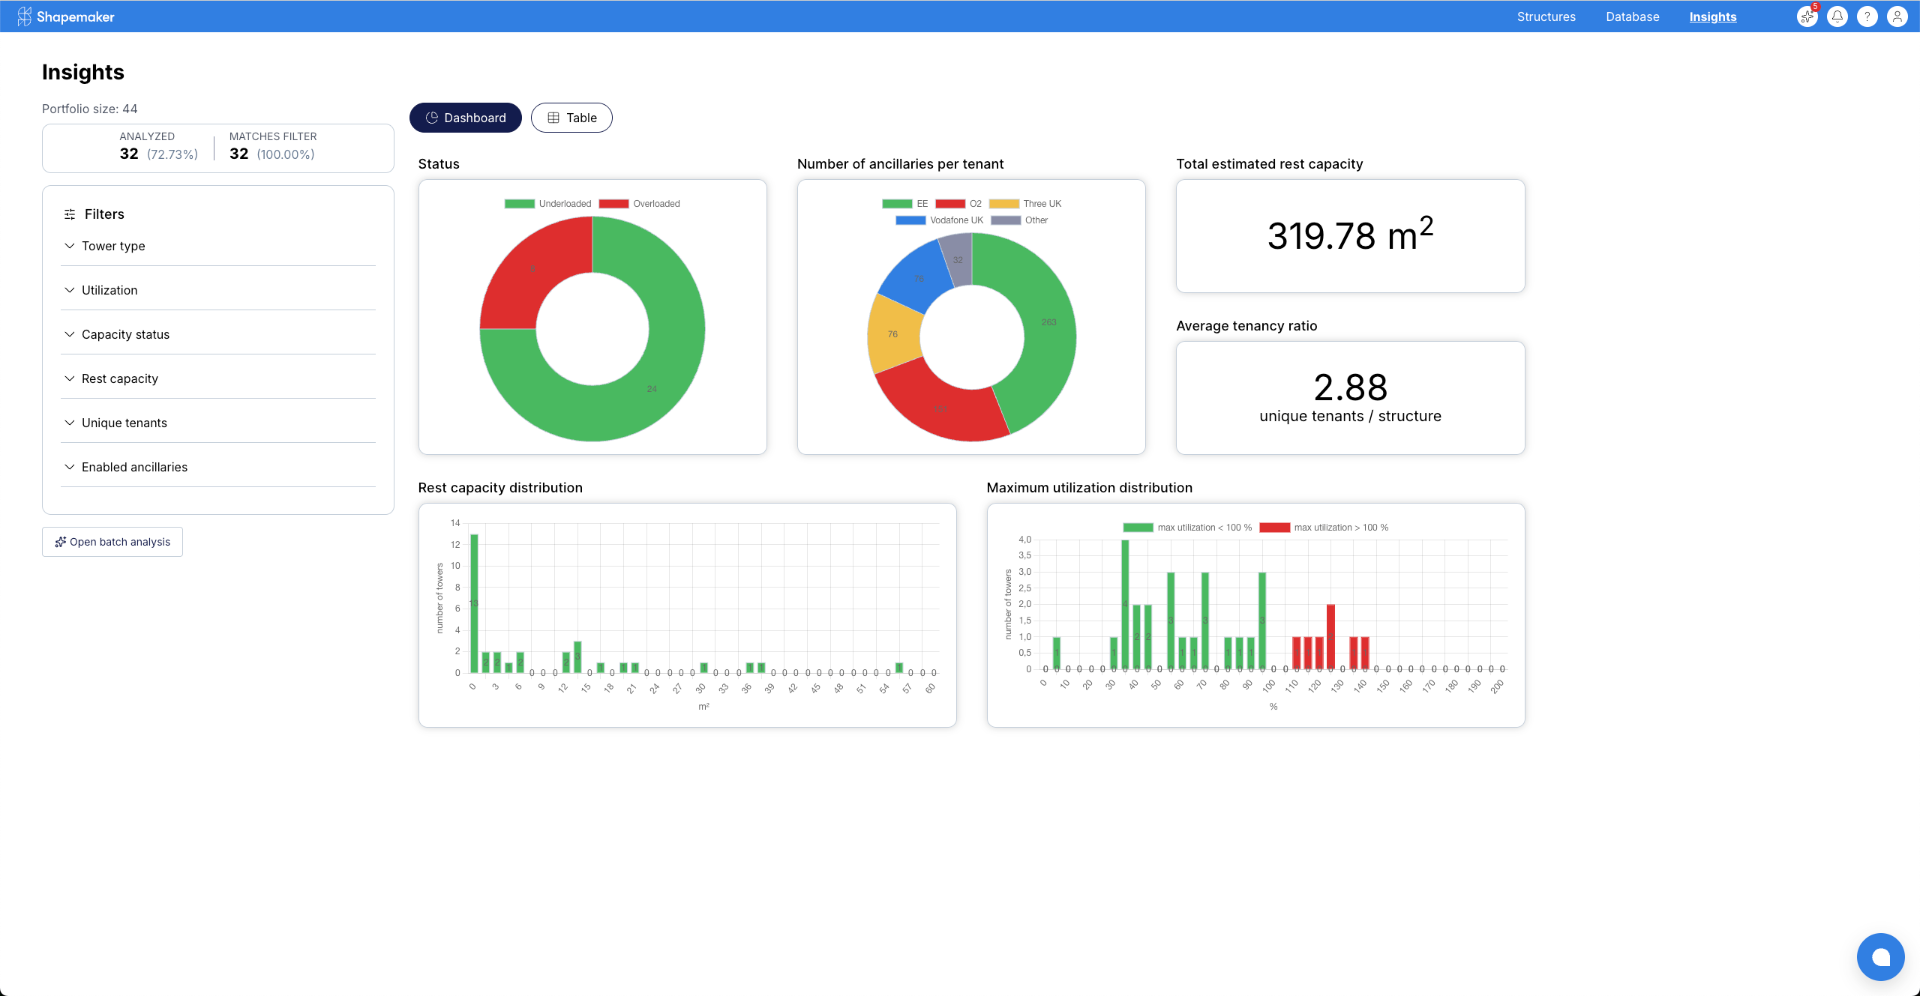This screenshot has width=1920, height=996.
Task: Toggle Underloaded legend in Status chart
Action: pyautogui.click(x=548, y=204)
